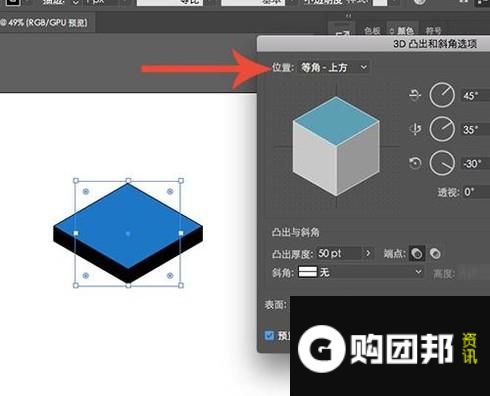The height and width of the screenshot is (396, 490).
Task: Click the 35° Y rotation dial
Action: (442, 129)
